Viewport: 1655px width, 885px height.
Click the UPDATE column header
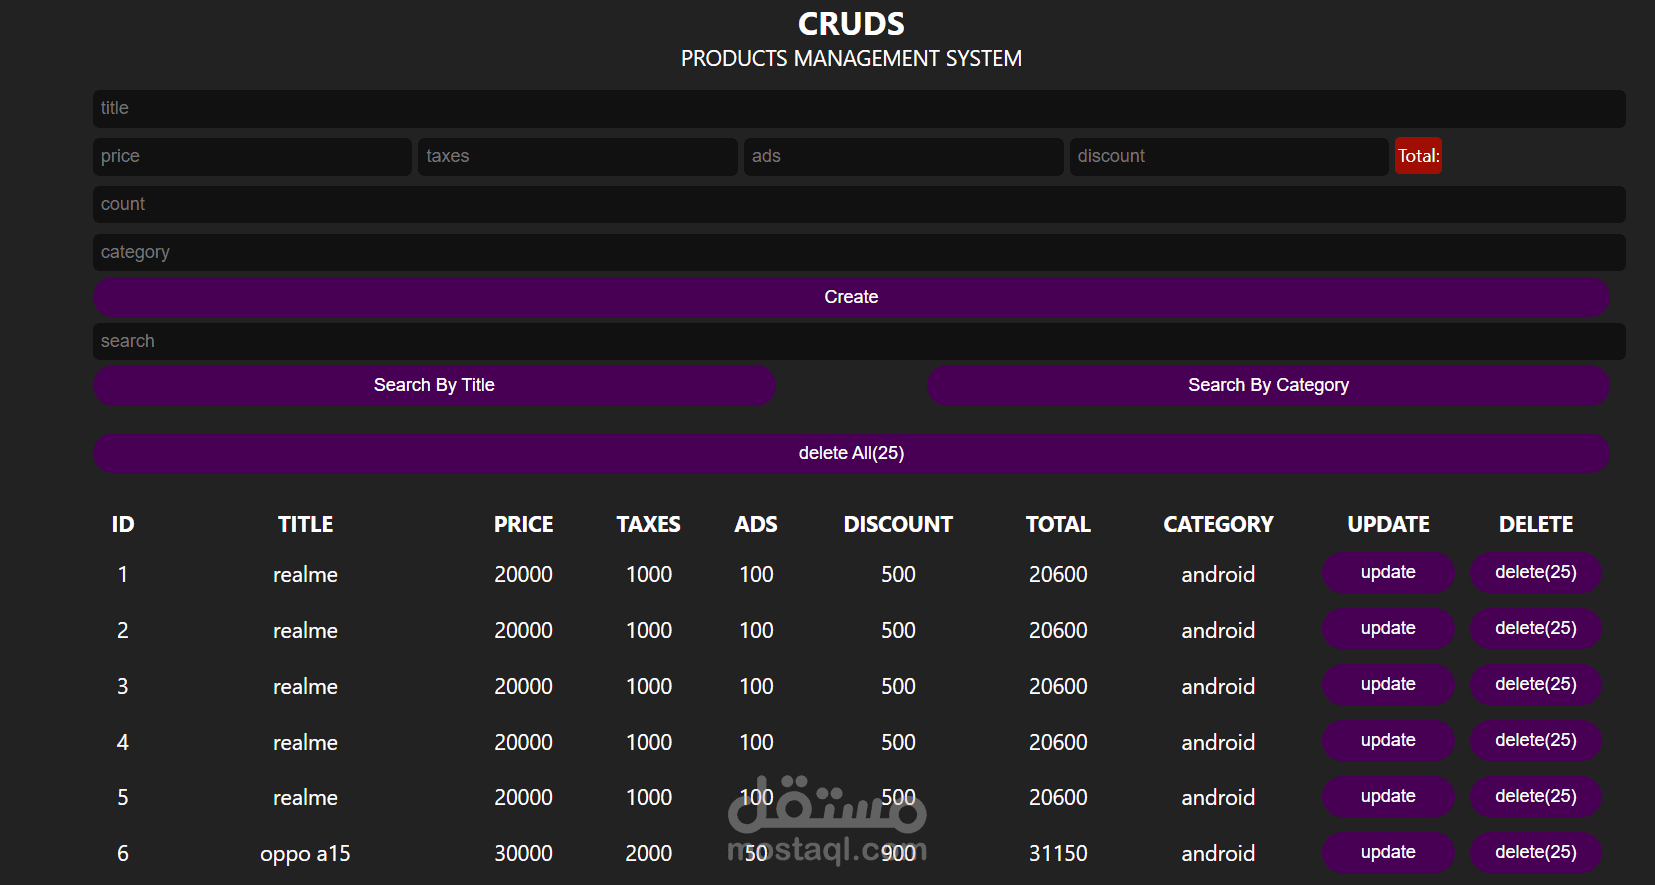1388,524
